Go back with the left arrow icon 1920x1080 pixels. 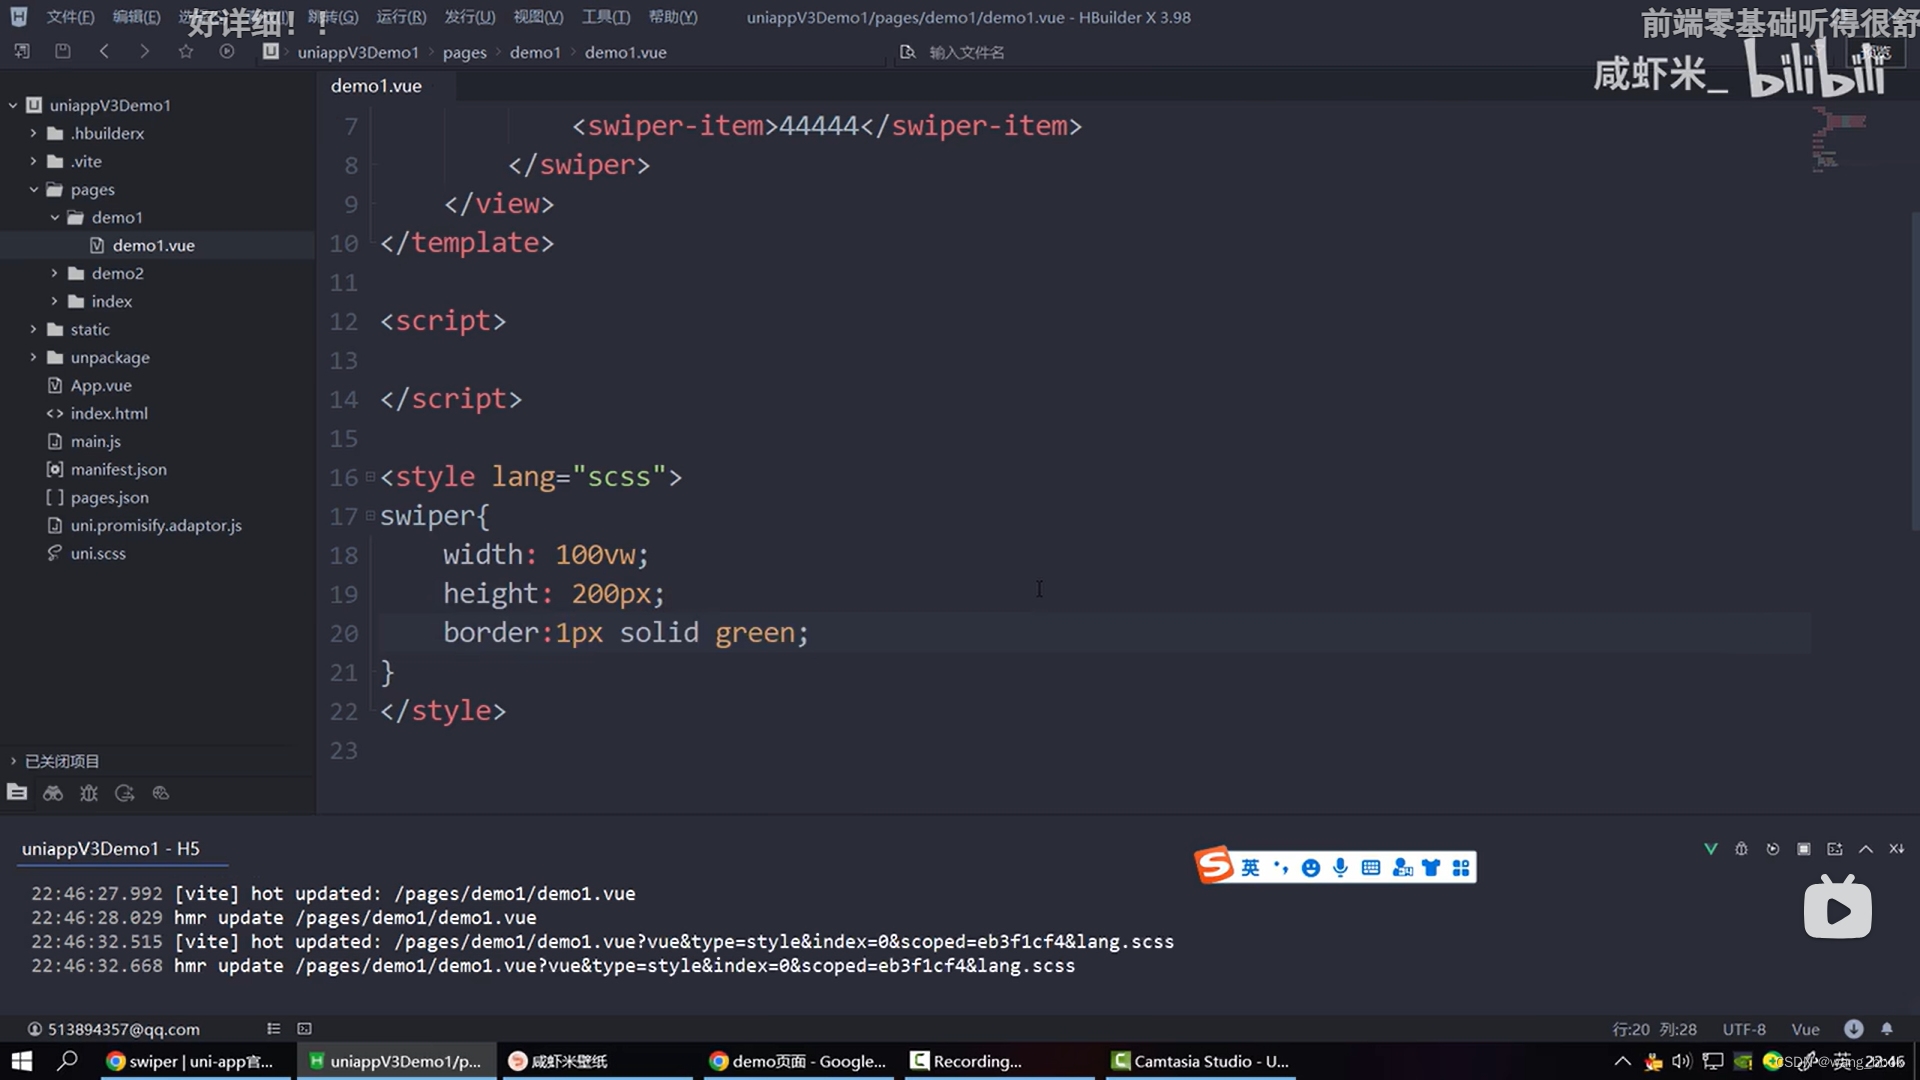click(104, 51)
